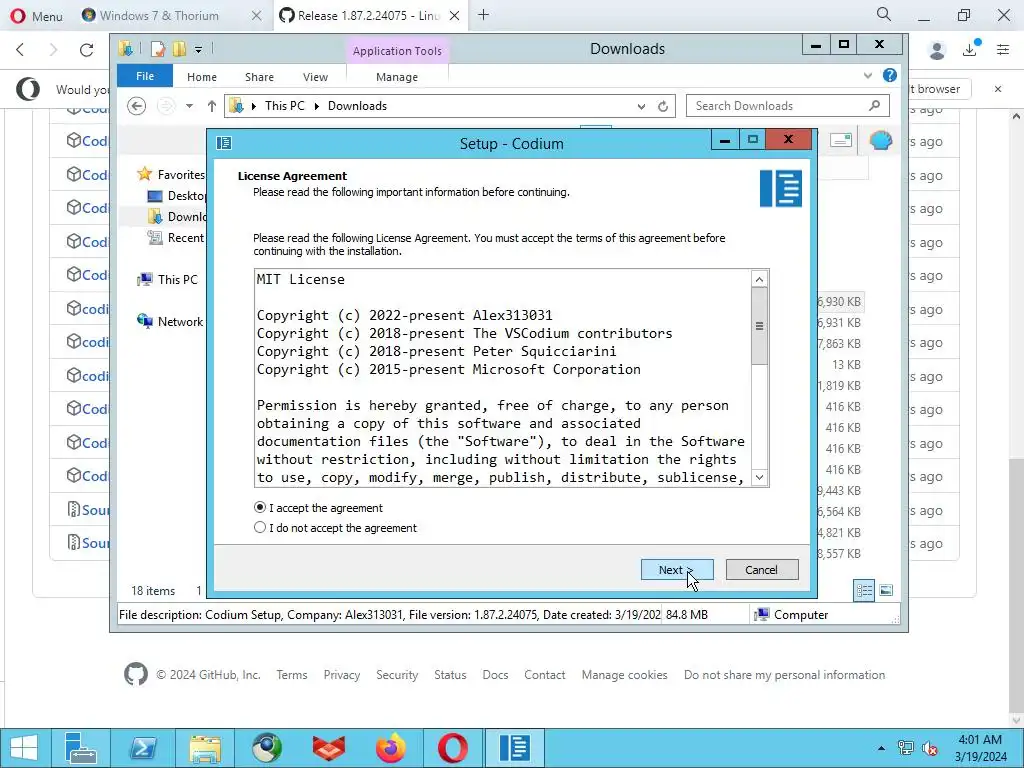Open GitHub Terms link
This screenshot has width=1024, height=768.
(291, 675)
